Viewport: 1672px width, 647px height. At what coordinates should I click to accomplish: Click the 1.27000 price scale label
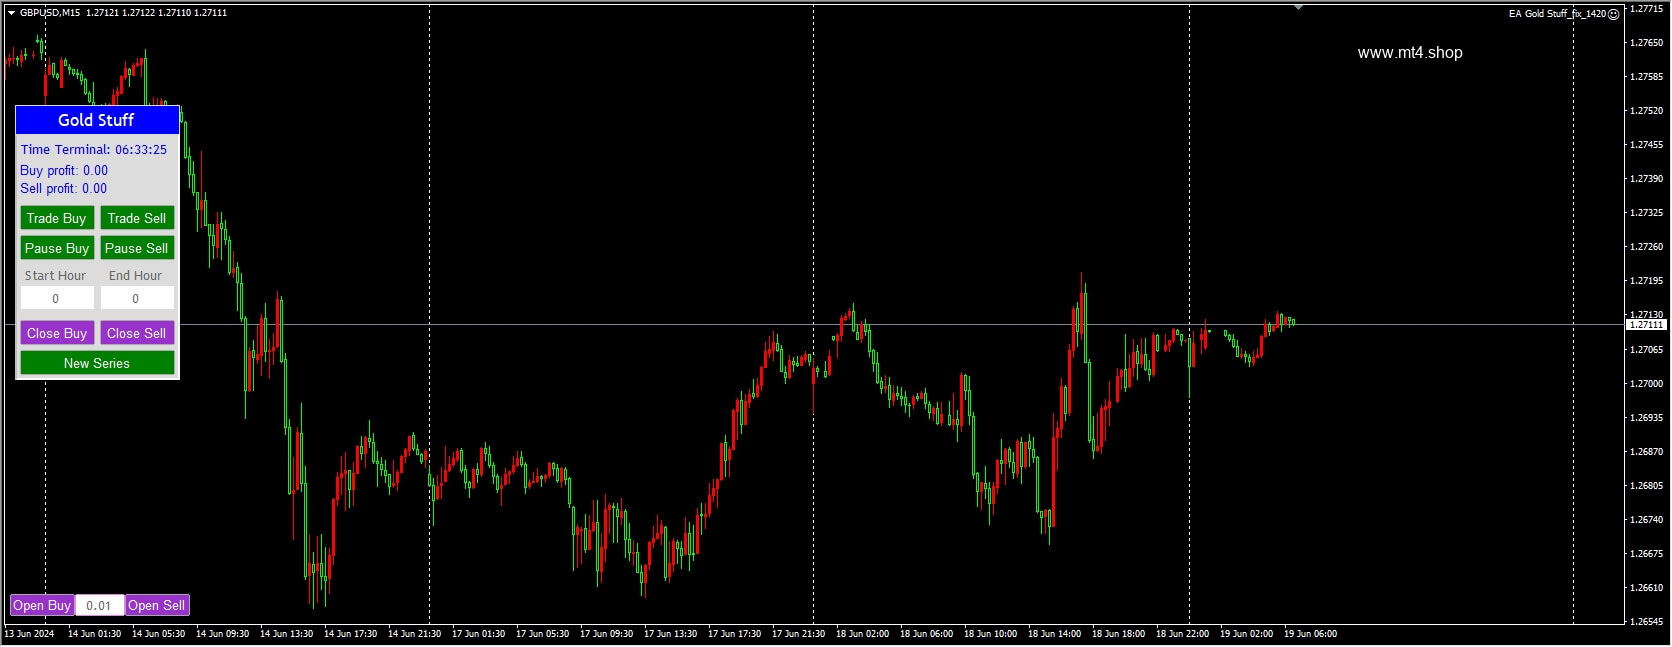click(x=1647, y=383)
